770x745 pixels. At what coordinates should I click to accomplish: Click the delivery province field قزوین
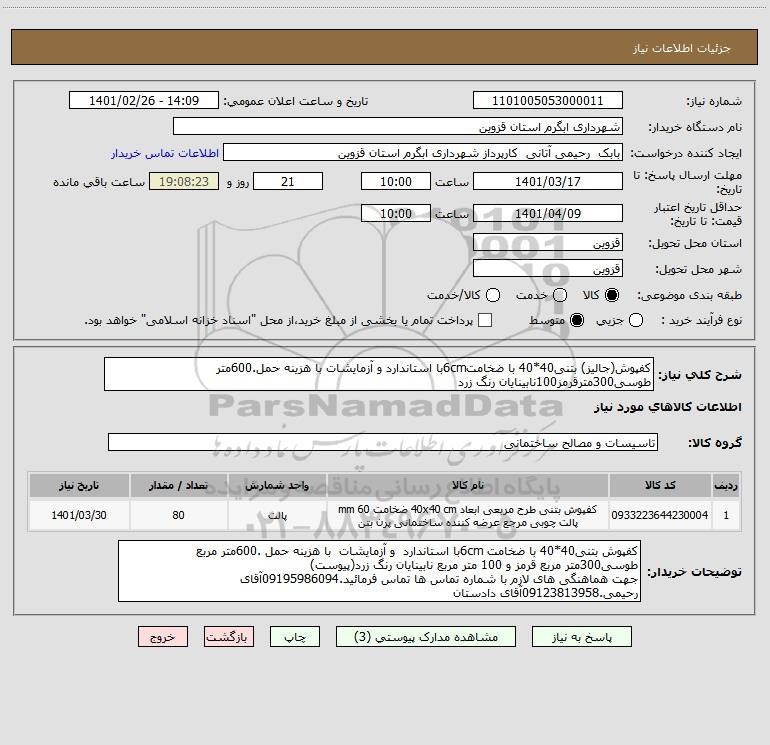pyautogui.click(x=548, y=243)
